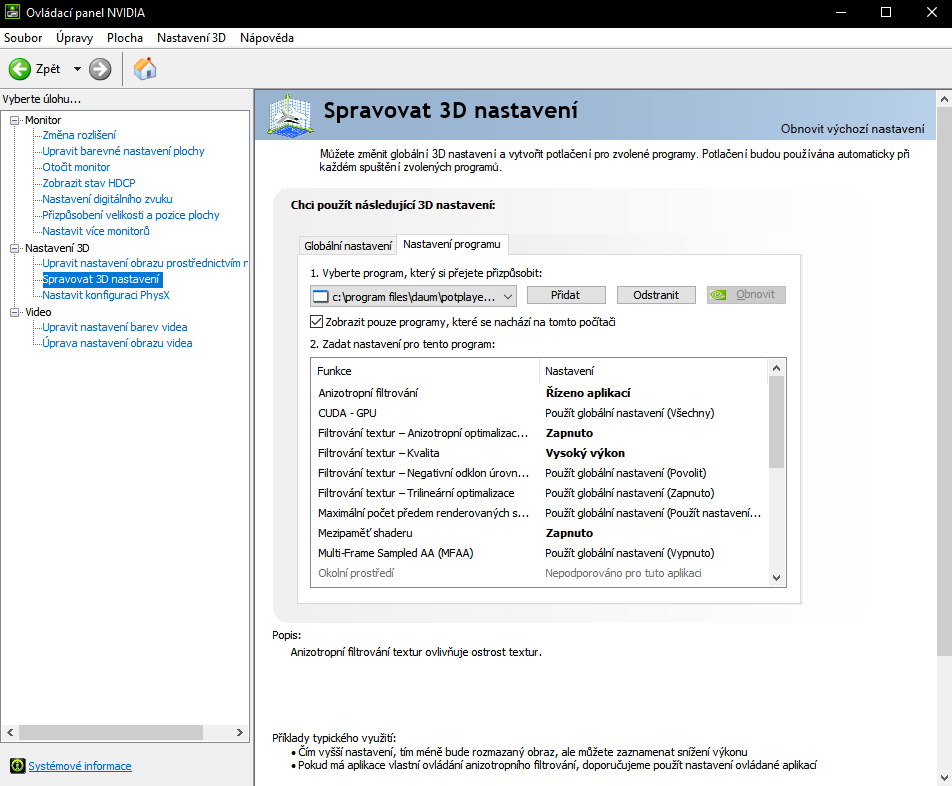Select the Anizotropní filtrování row
The image size is (952, 786).
click(x=539, y=393)
